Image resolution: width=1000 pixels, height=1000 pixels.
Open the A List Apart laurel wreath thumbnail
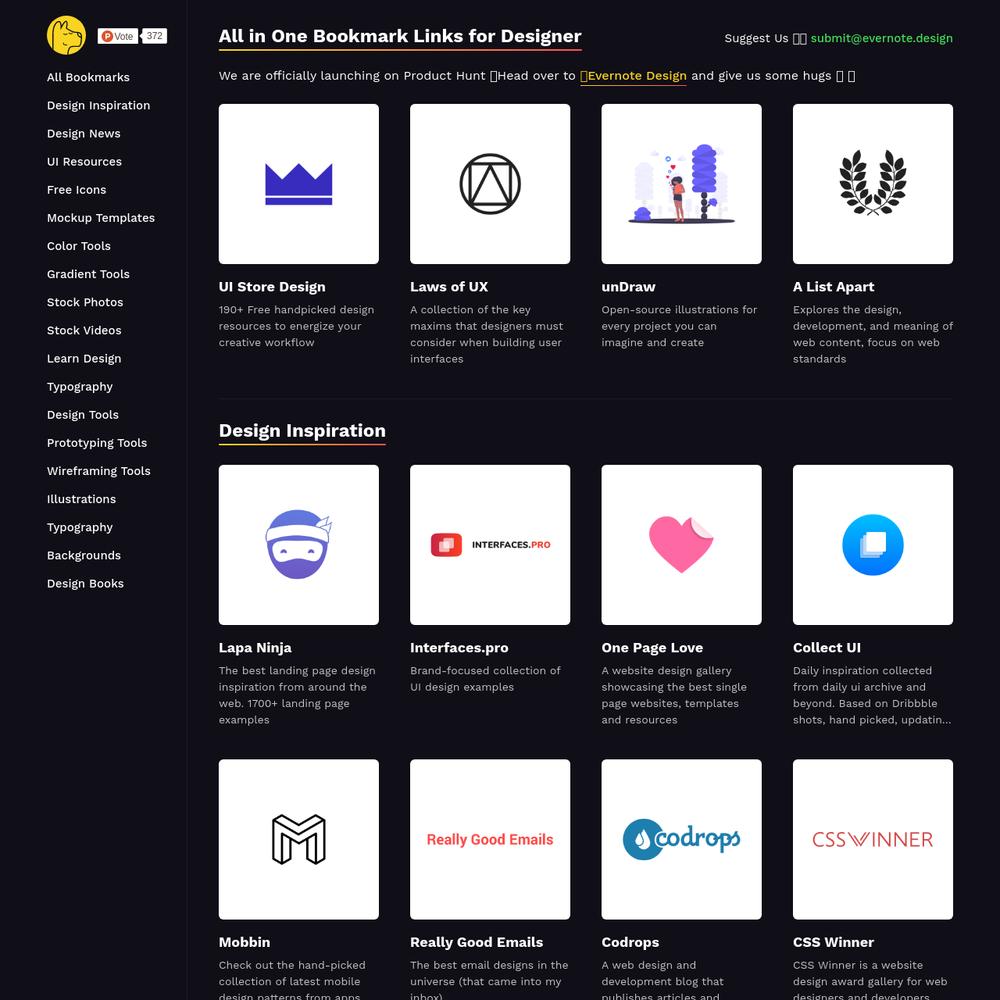(872, 184)
